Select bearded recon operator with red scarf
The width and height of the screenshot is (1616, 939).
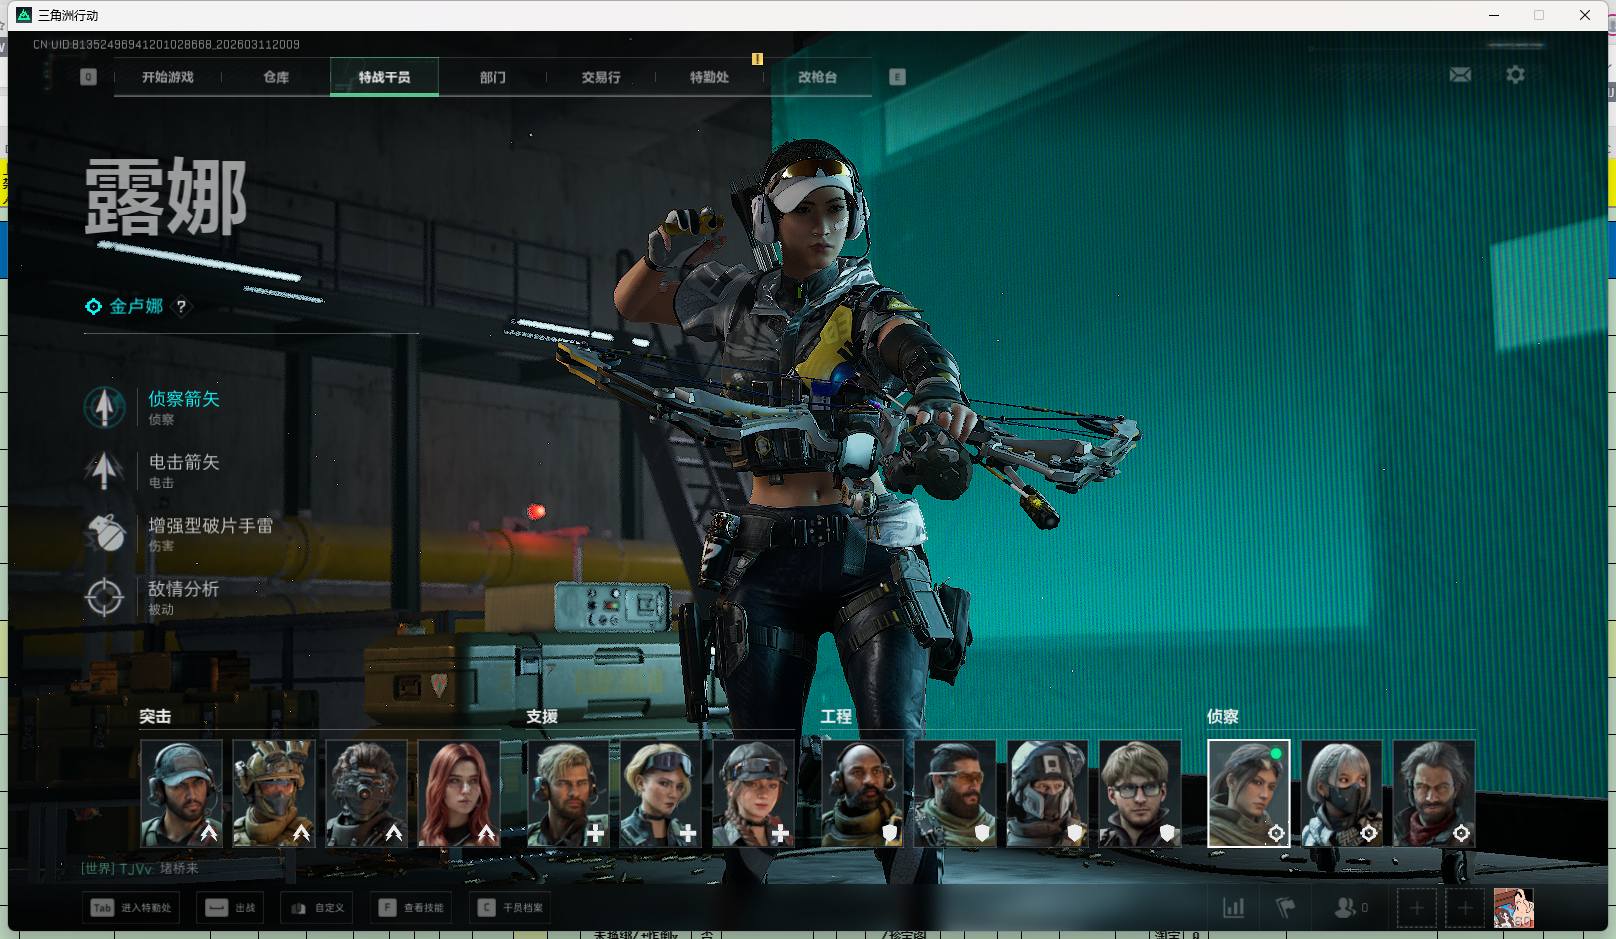(x=1434, y=793)
